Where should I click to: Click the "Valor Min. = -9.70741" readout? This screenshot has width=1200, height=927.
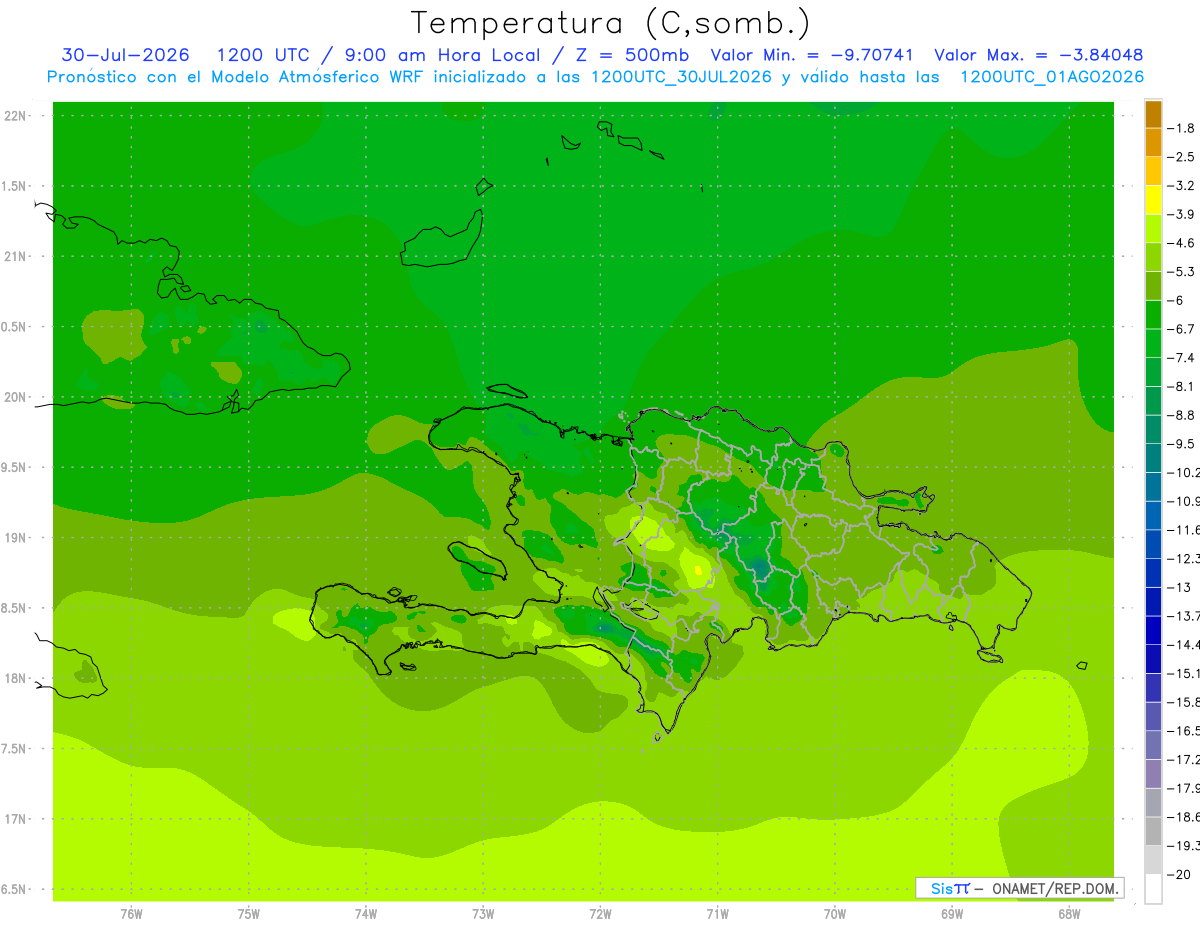pyautogui.click(x=812, y=56)
